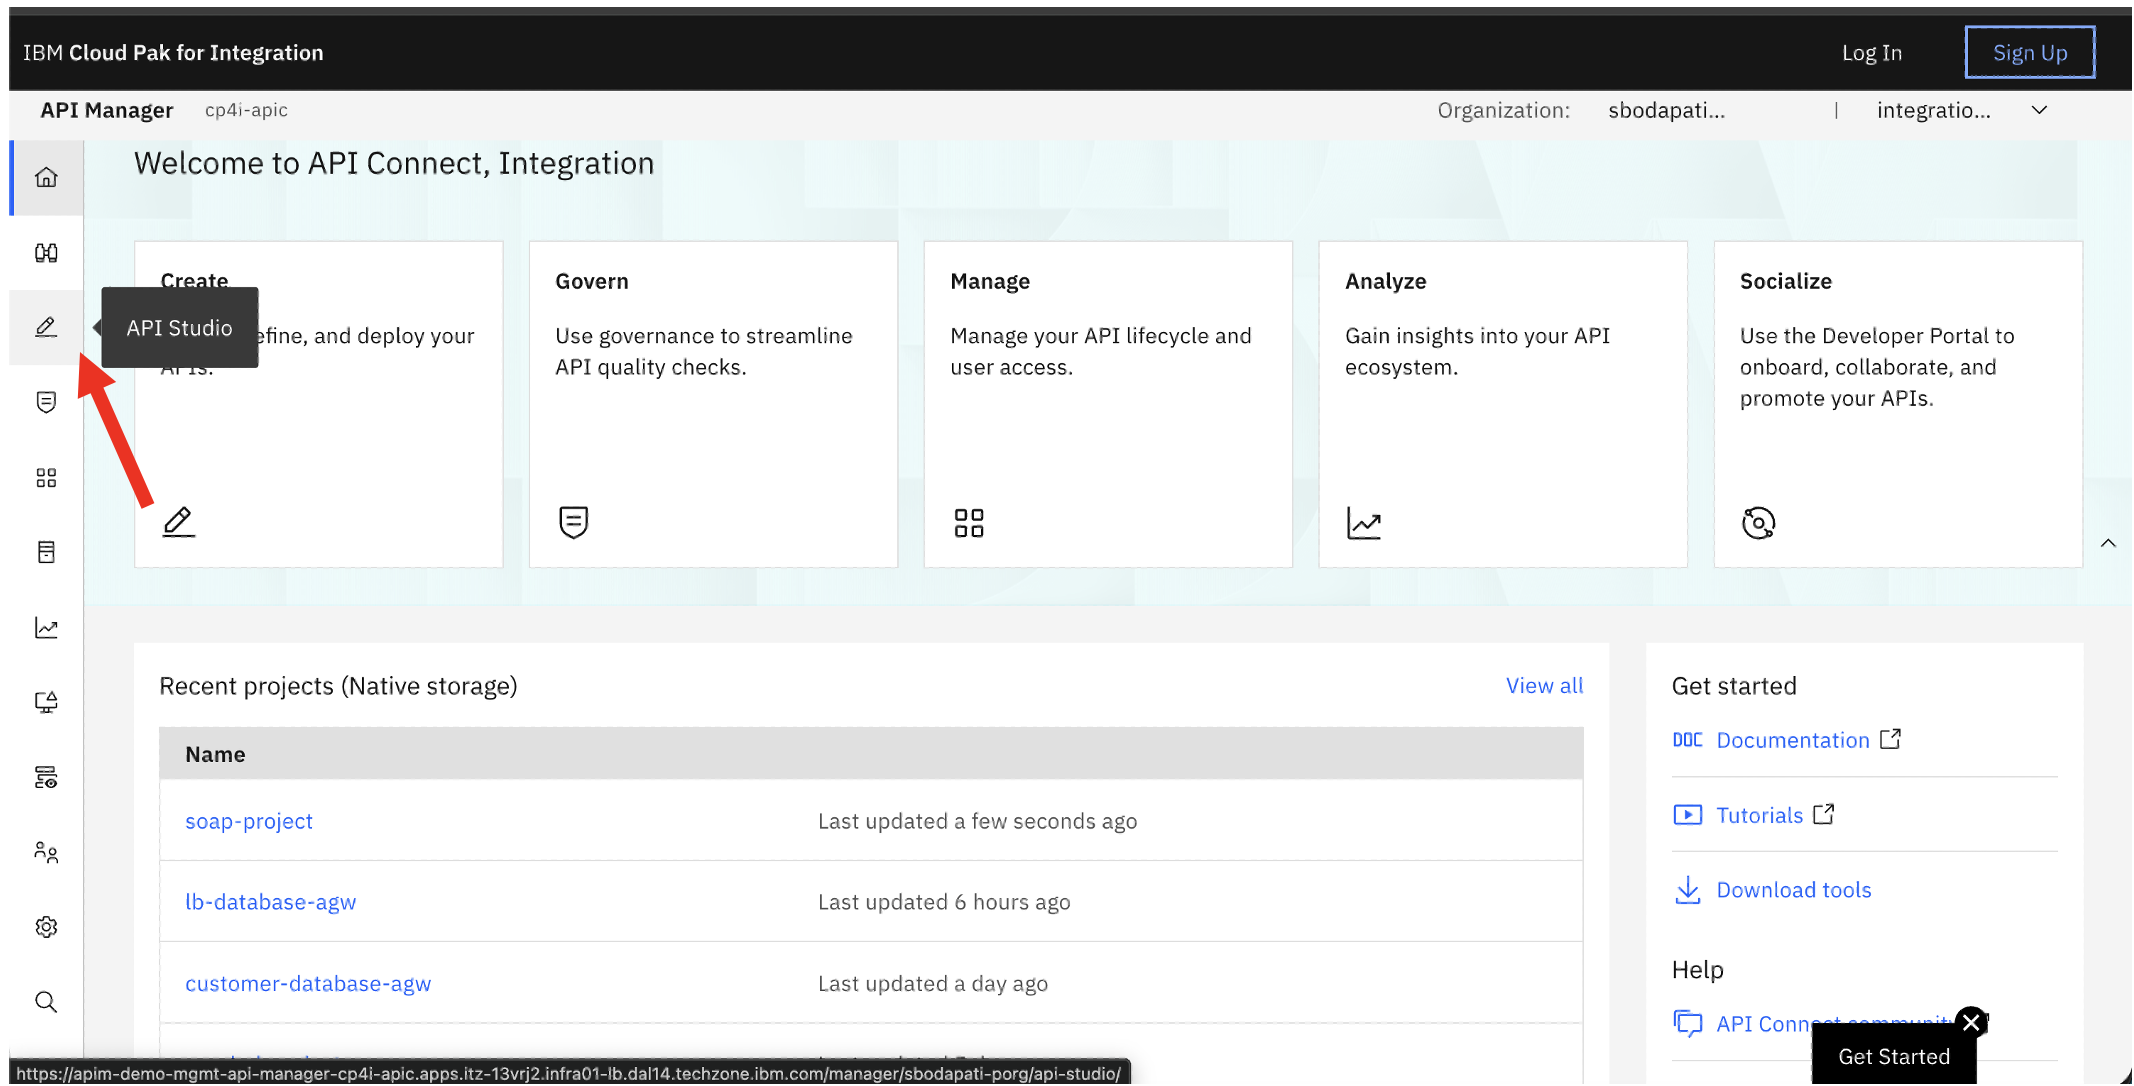Click the Log In link
The height and width of the screenshot is (1086, 2134).
pos(1872,53)
